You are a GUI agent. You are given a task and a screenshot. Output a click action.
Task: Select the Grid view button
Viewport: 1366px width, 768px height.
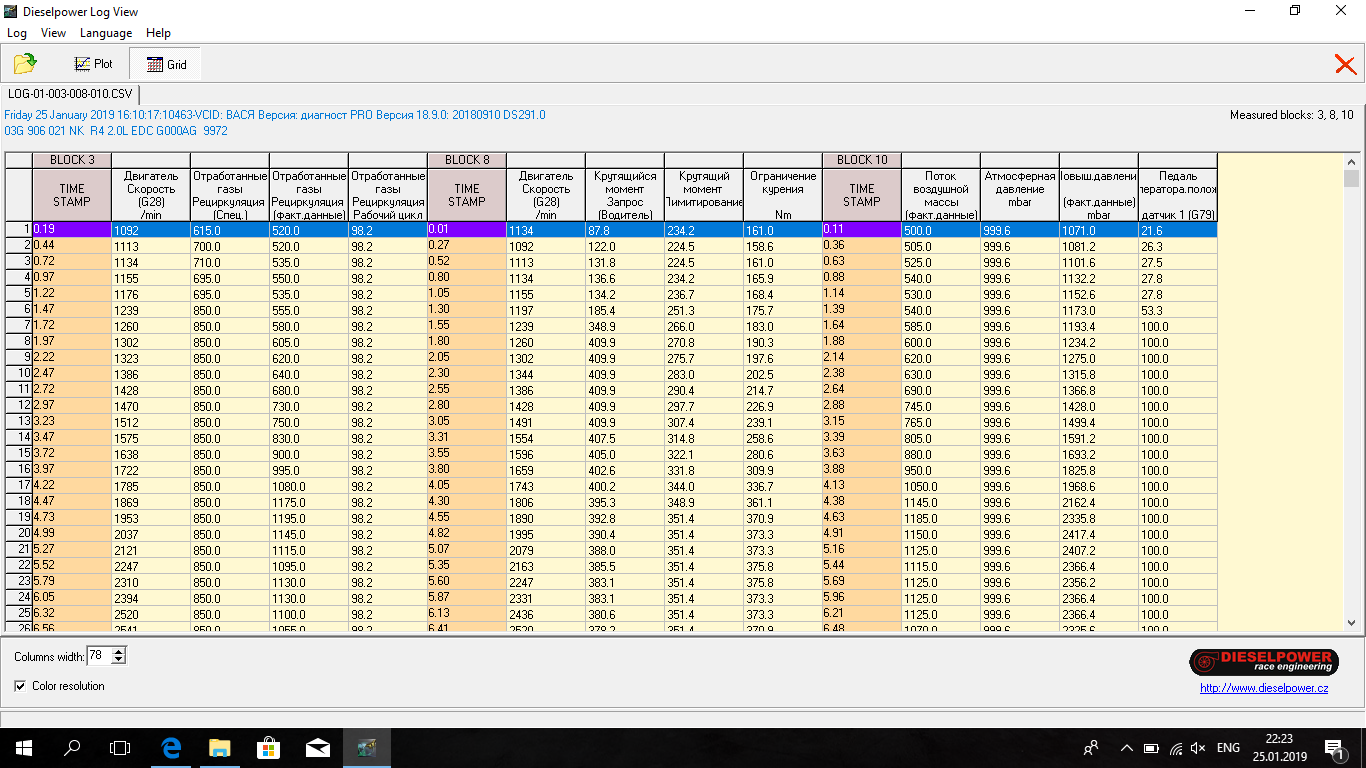[166, 64]
